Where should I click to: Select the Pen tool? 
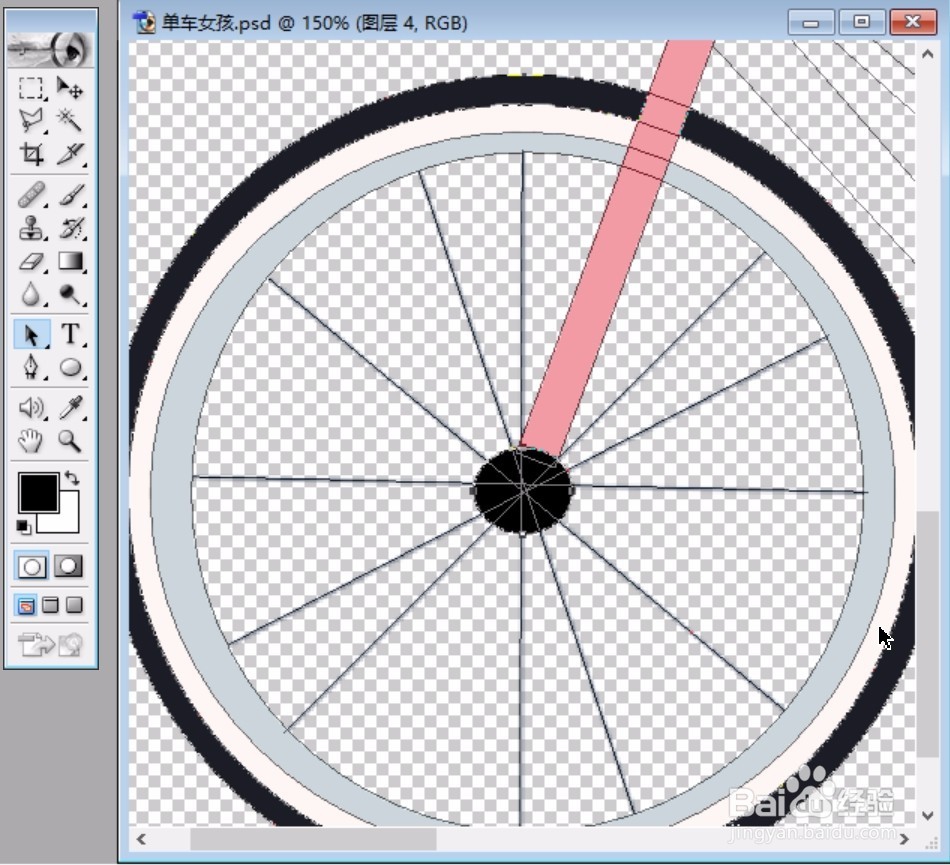click(x=31, y=367)
